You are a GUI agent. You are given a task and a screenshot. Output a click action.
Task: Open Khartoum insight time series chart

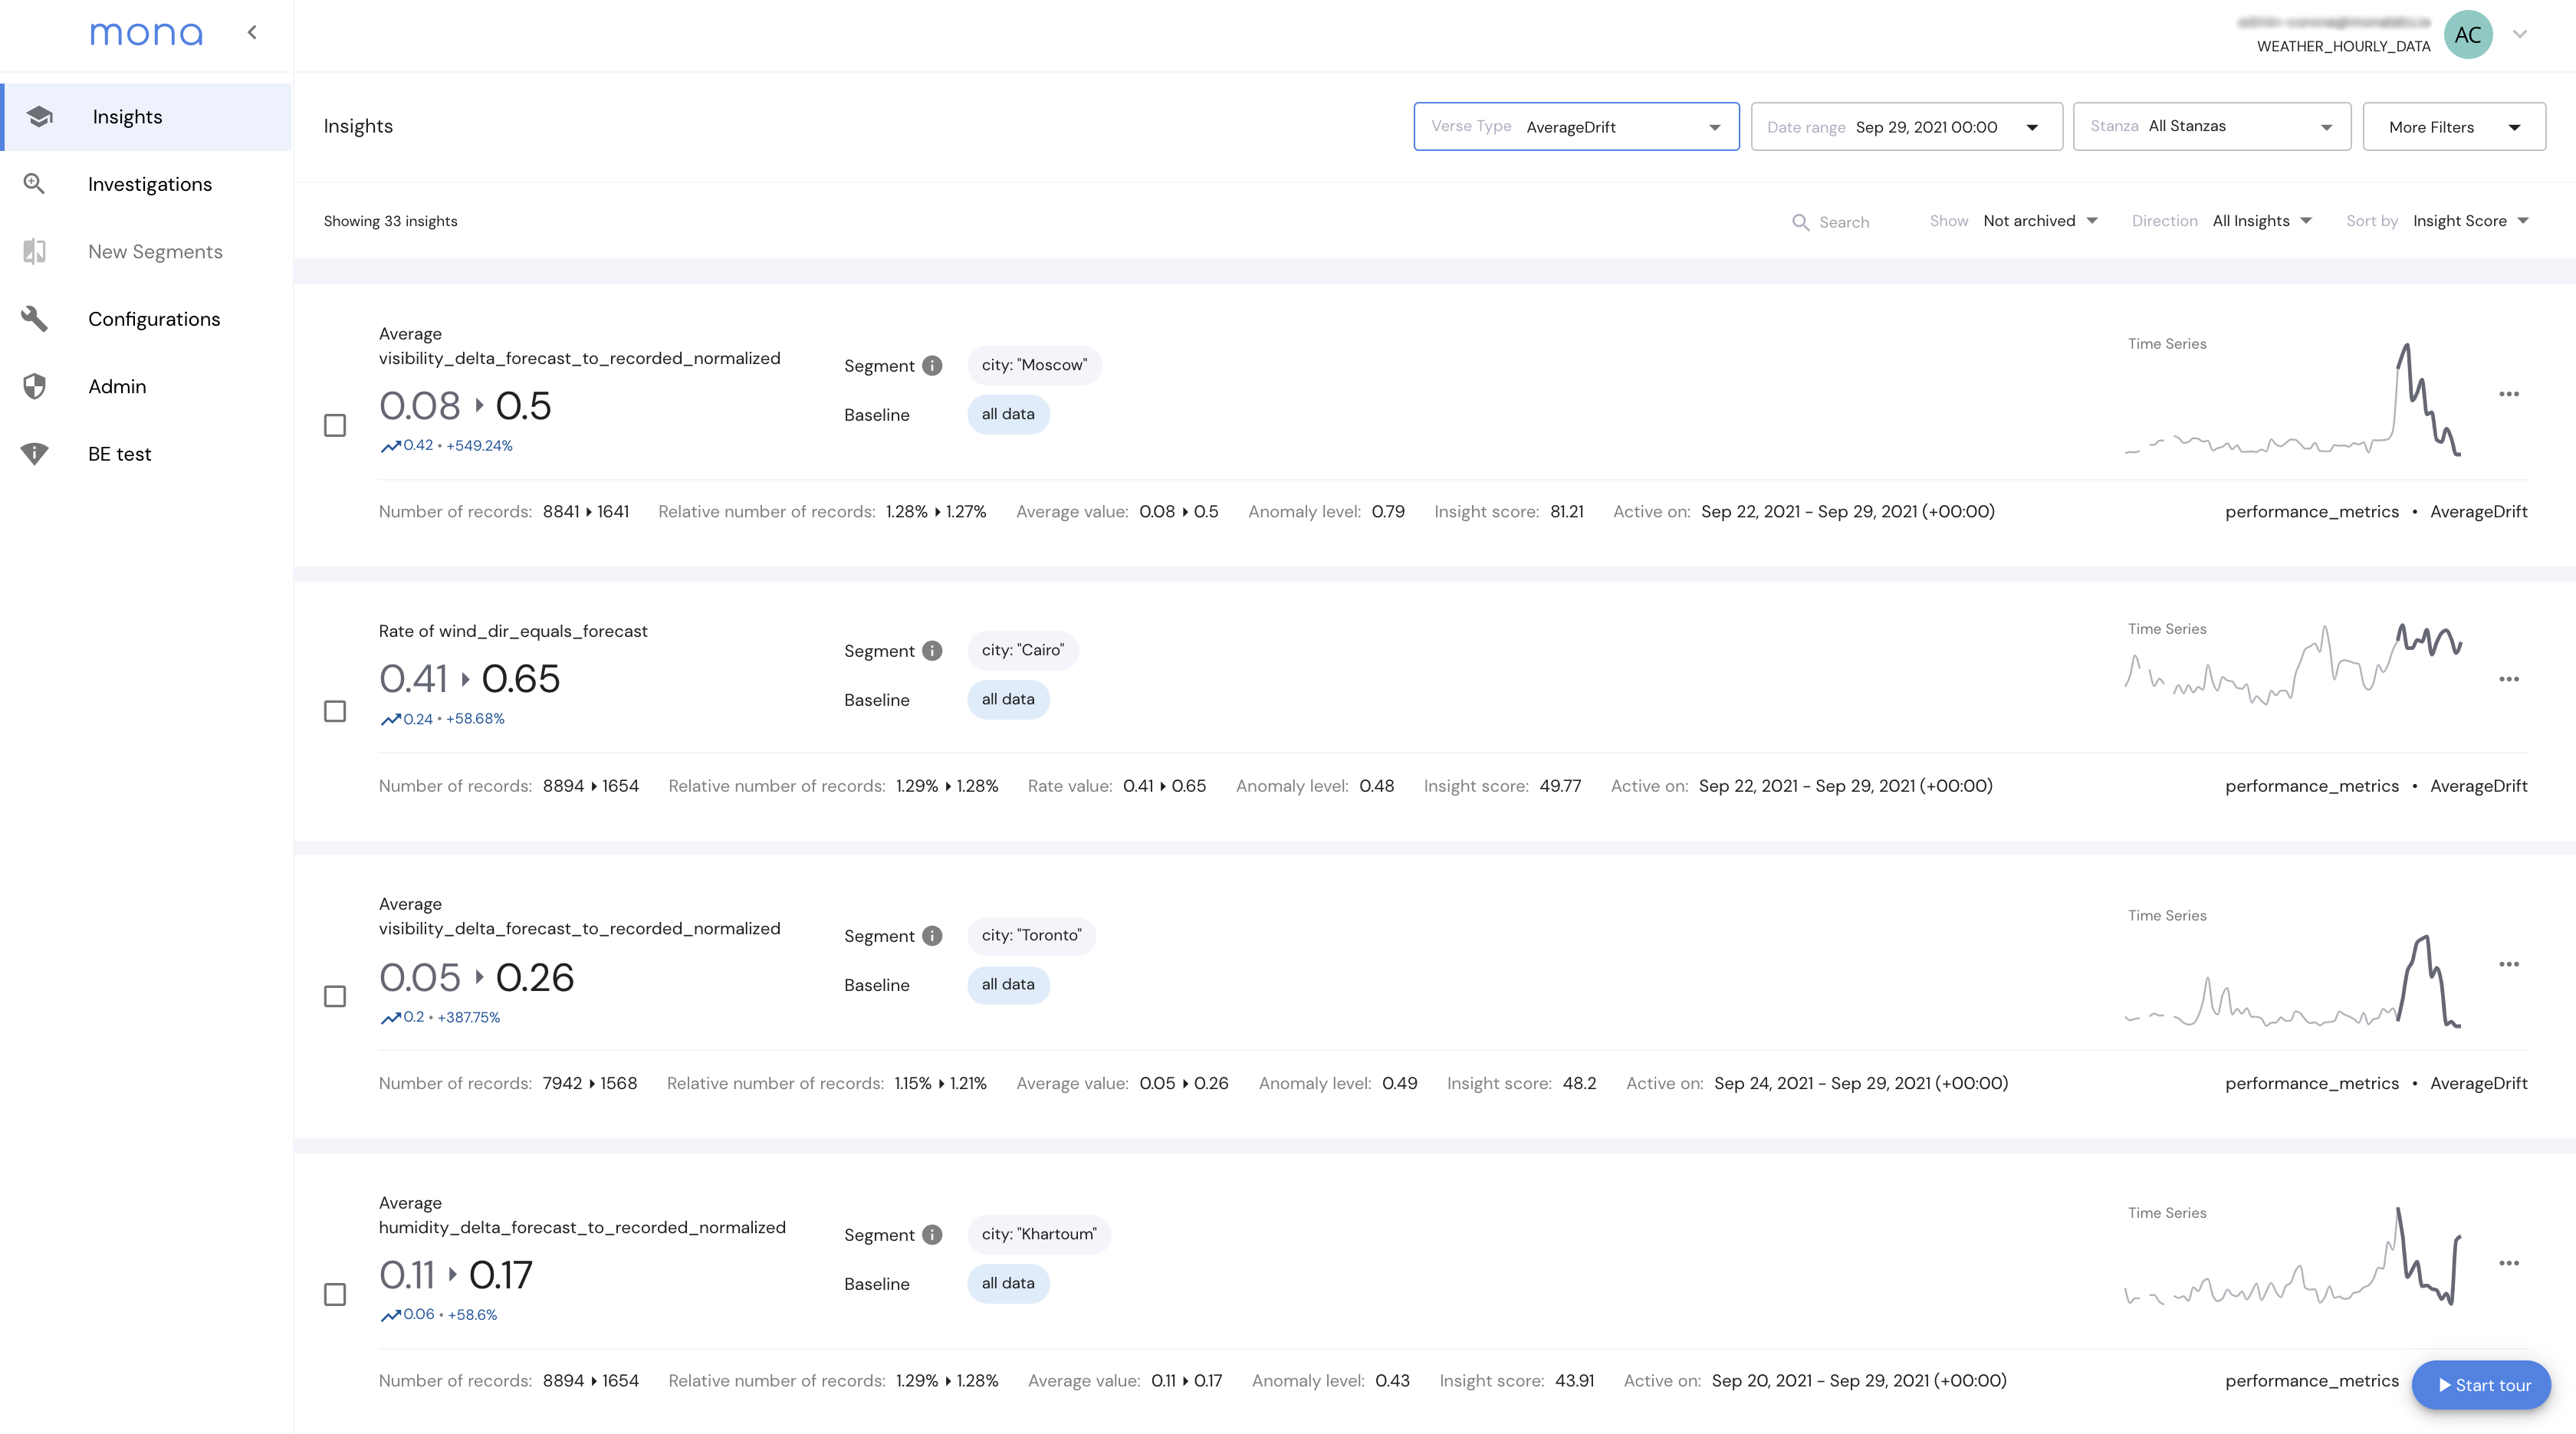click(x=2293, y=1257)
